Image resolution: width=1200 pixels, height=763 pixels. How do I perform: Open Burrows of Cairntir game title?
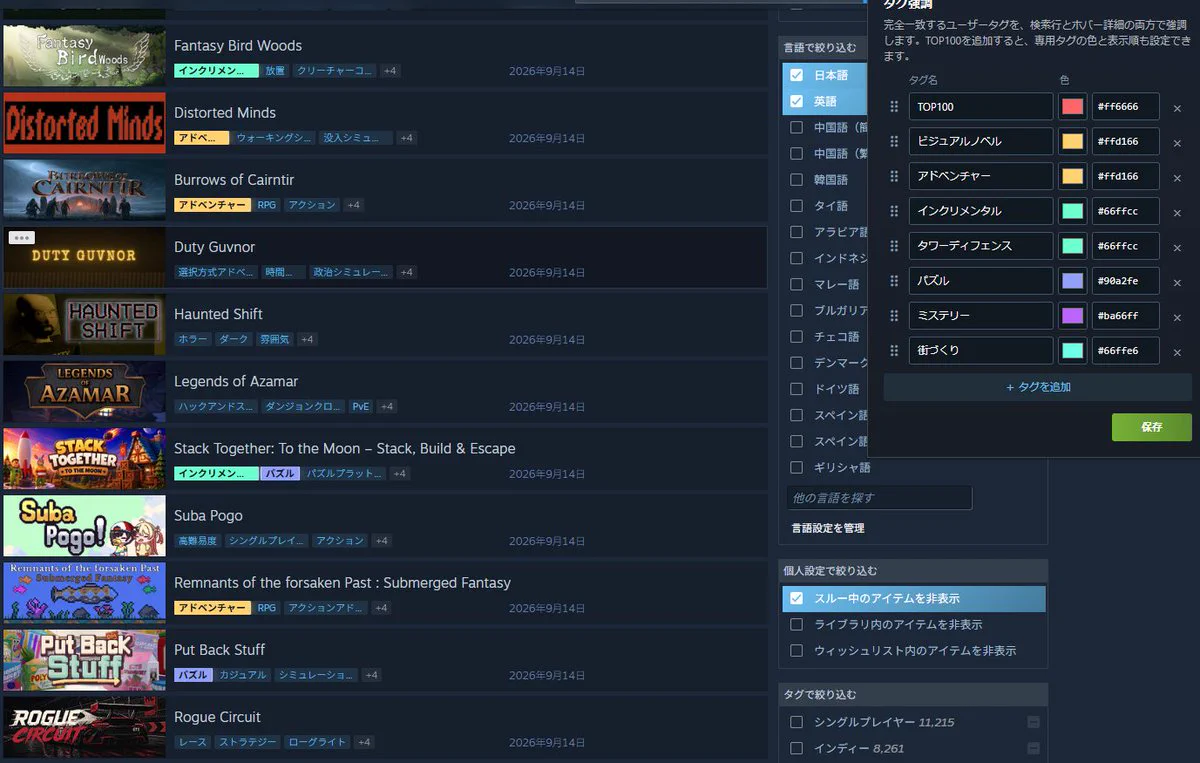tap(234, 180)
